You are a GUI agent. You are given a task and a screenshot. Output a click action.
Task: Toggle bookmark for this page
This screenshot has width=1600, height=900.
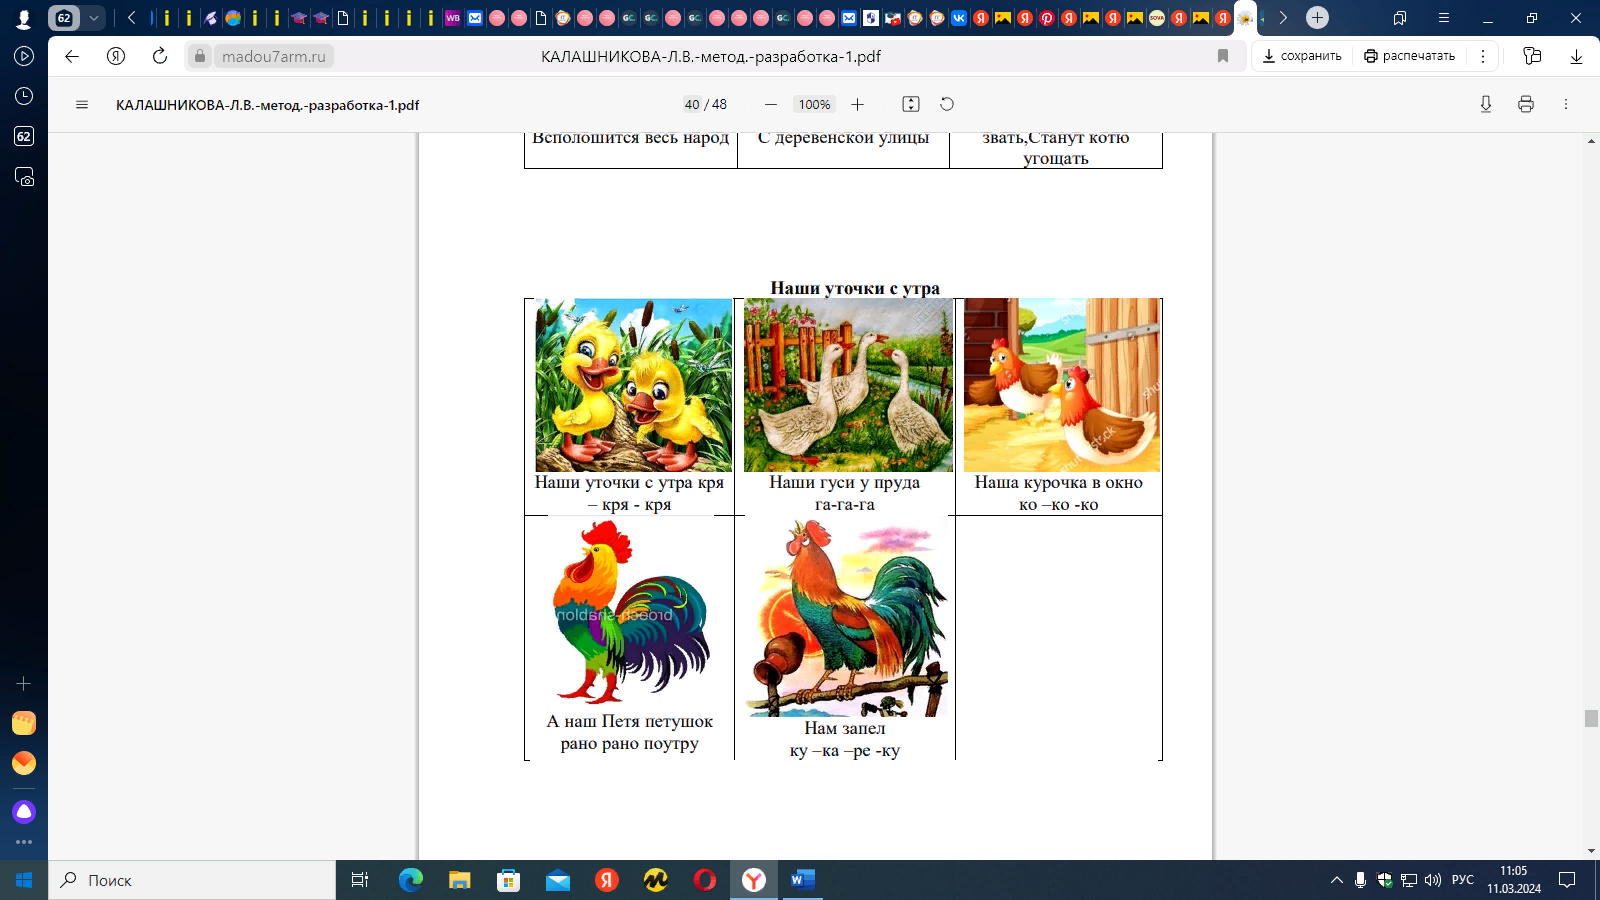1222,56
